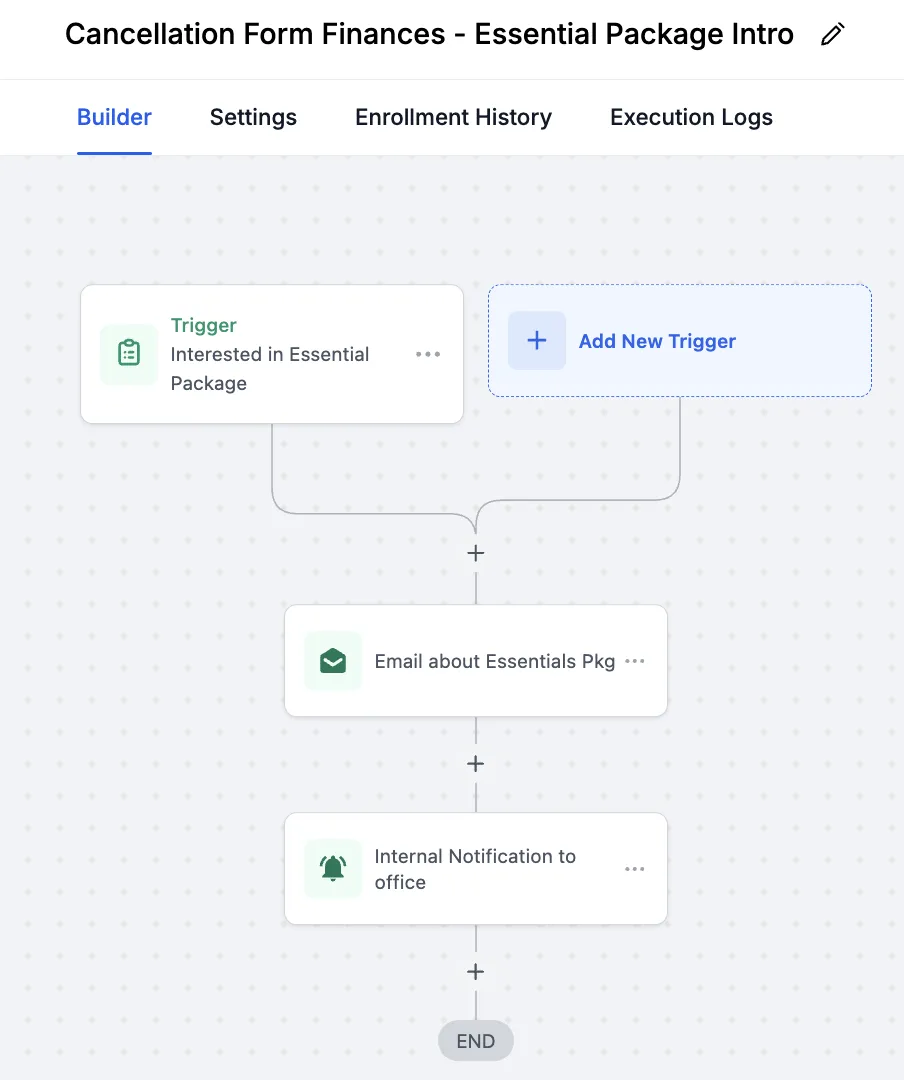Open the Trigger card three-dot menu

[x=428, y=354]
